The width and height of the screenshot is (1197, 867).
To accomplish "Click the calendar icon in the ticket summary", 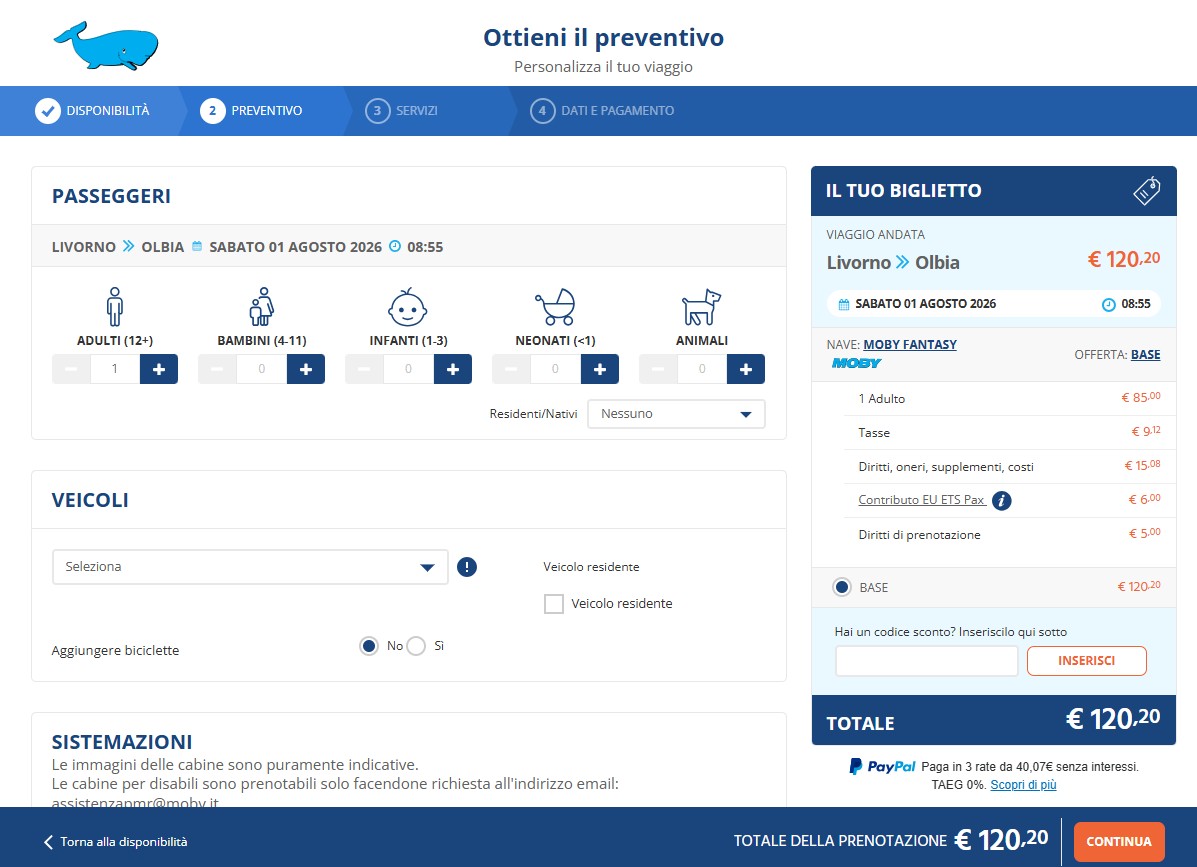I will click(x=844, y=305).
